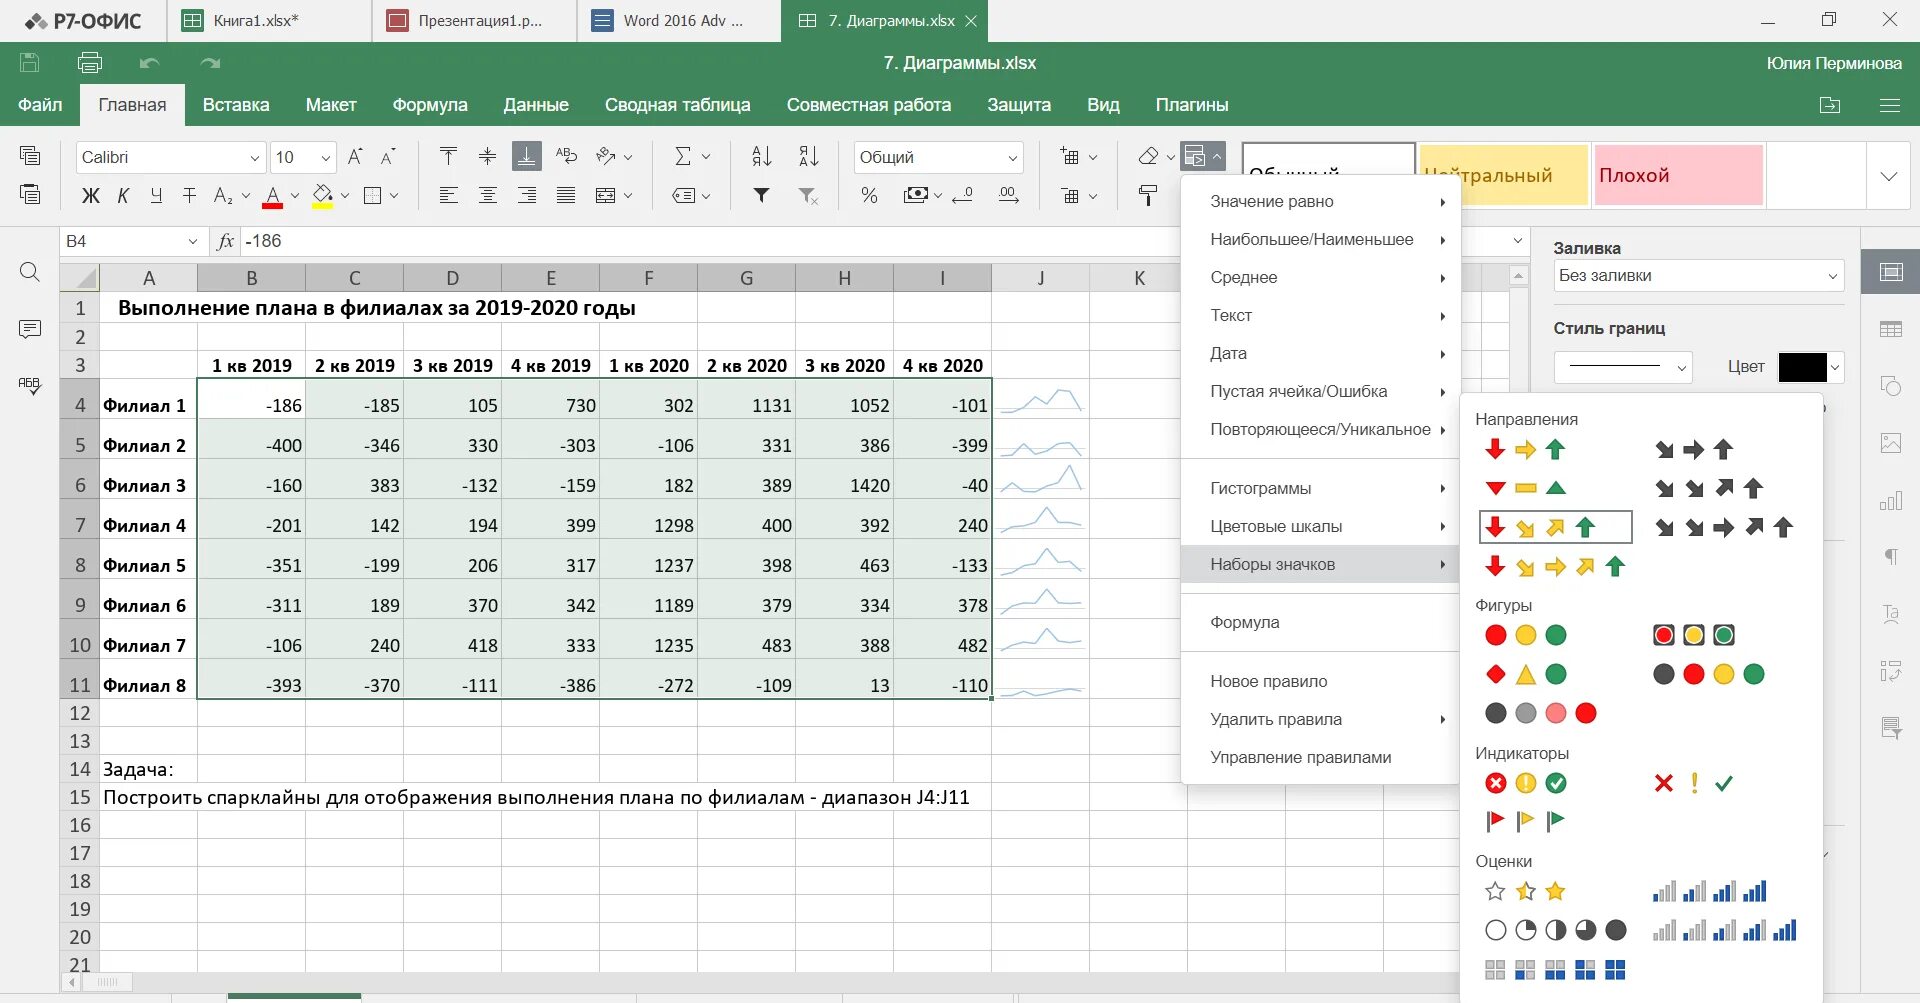The width and height of the screenshot is (1920, 1003).
Task: Decrease decimal places
Action: pyautogui.click(x=962, y=195)
